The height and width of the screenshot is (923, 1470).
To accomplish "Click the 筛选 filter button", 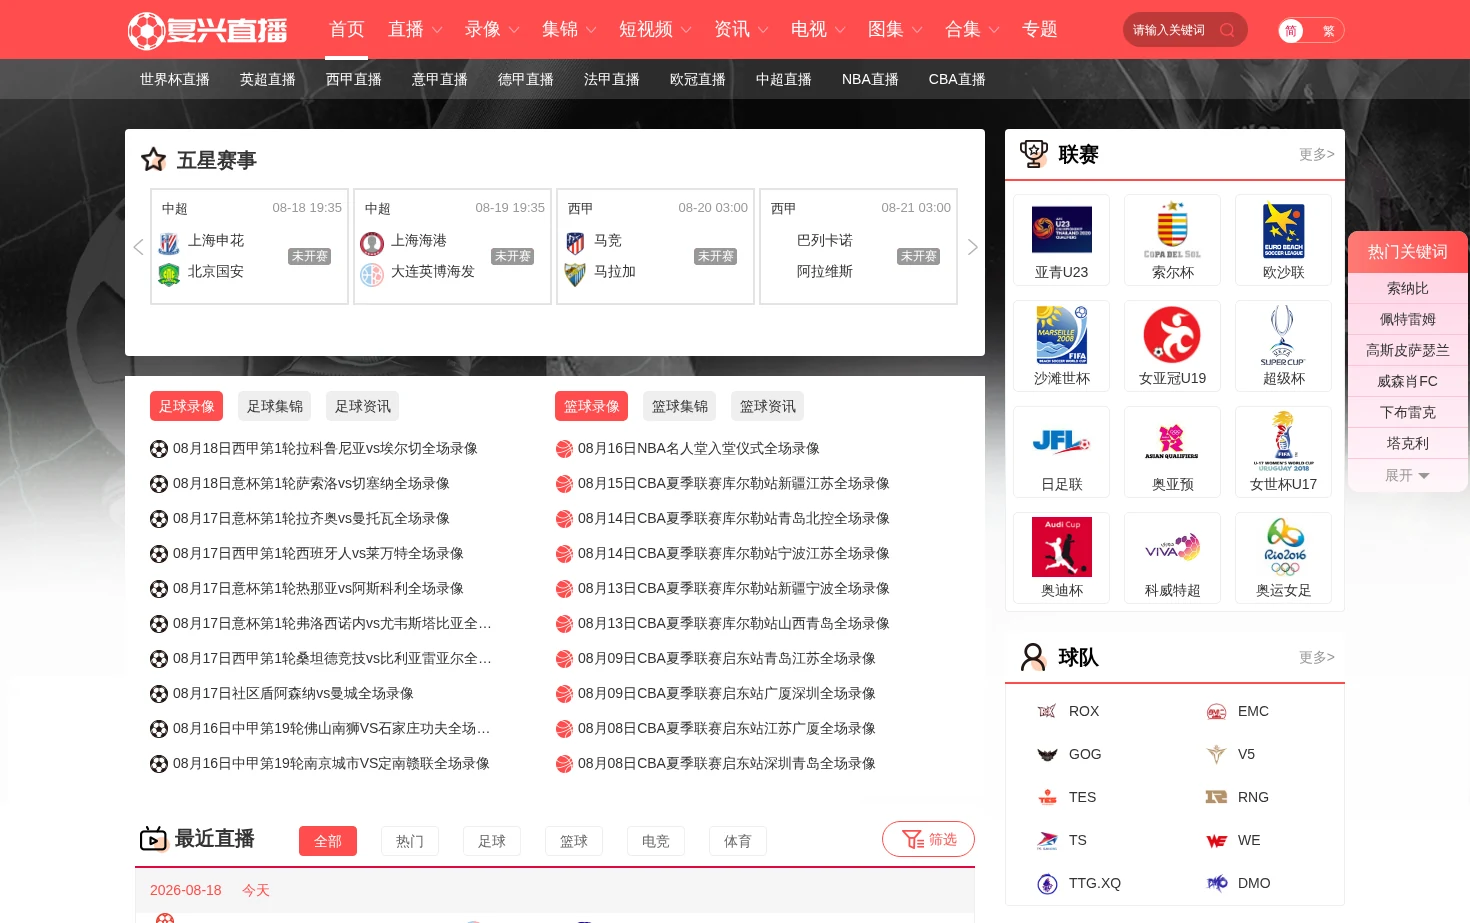I will click(x=928, y=839).
